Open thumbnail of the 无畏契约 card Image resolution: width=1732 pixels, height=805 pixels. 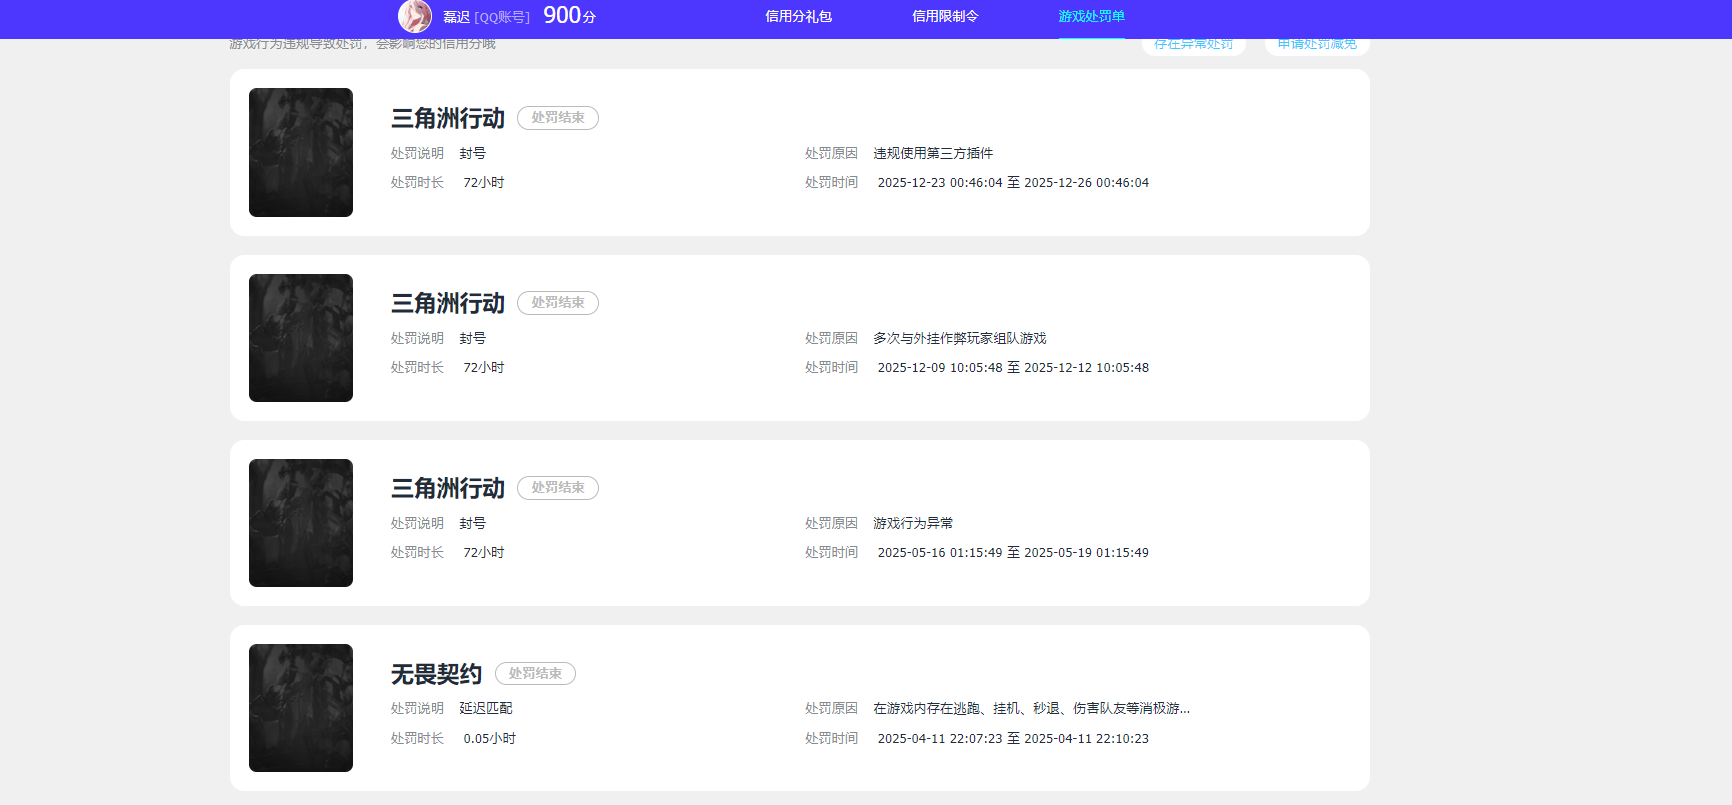click(301, 708)
